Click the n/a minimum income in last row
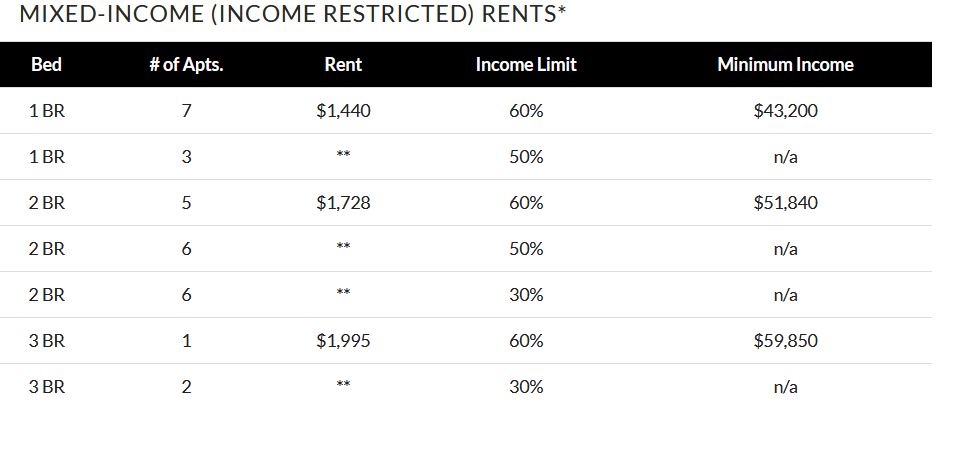Image resolution: width=960 pixels, height=455 pixels. click(785, 387)
